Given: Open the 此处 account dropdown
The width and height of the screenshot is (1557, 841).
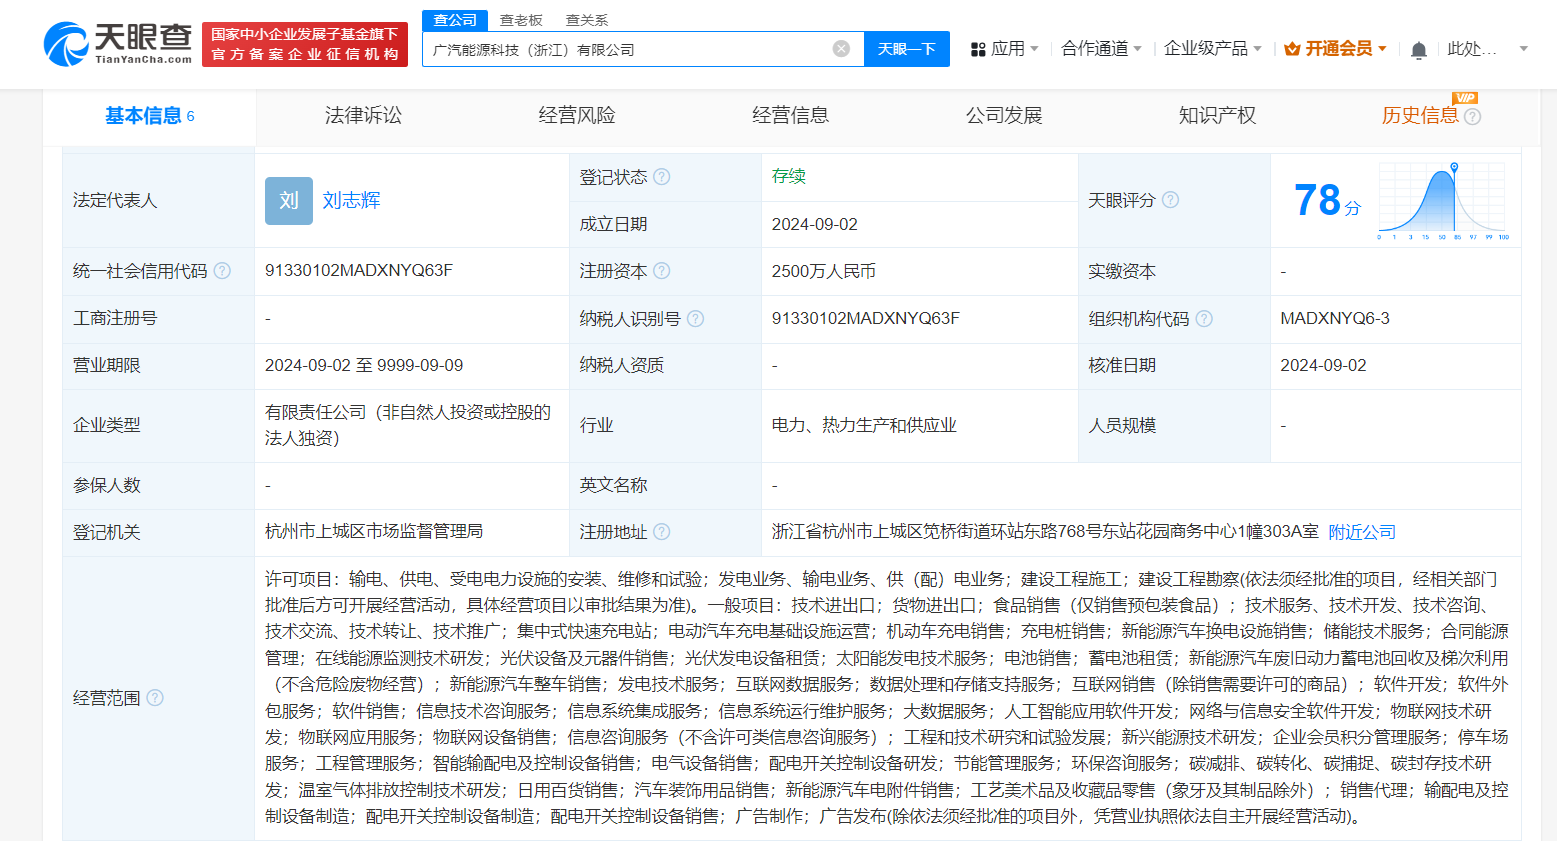Looking at the screenshot, I should (x=1488, y=48).
